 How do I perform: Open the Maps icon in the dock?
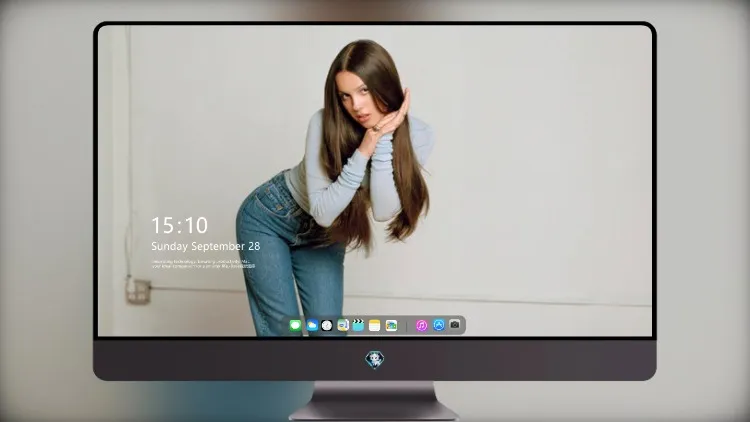(343, 325)
